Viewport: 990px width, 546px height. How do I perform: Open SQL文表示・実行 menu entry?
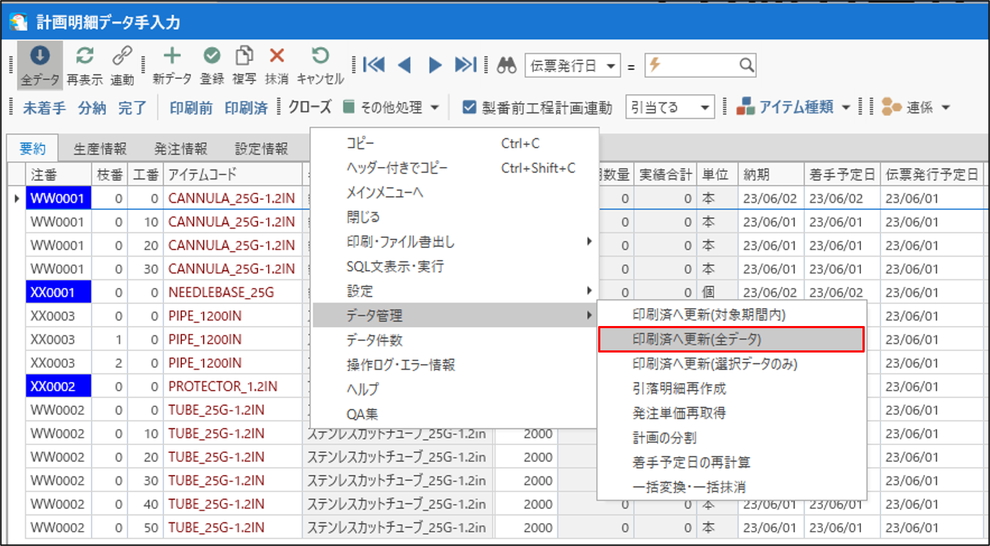coord(455,266)
